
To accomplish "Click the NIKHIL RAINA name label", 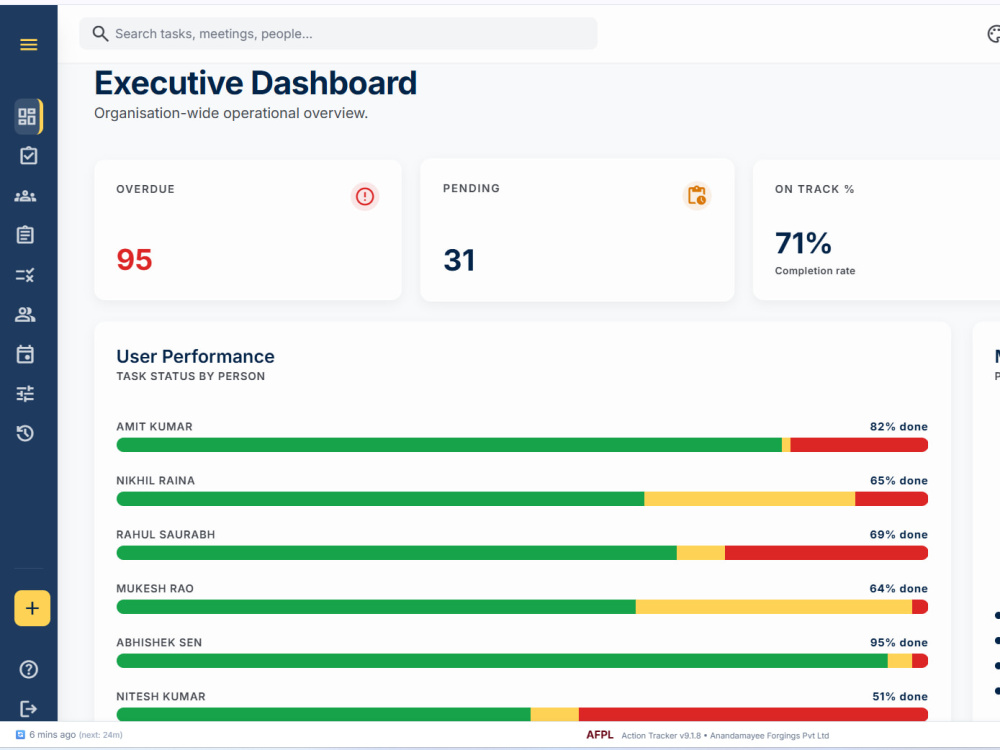I will pos(156,481).
